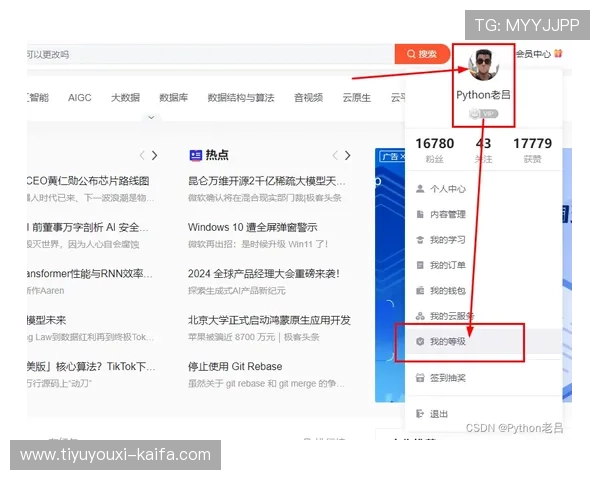Click subtitle 探索生成式AI产品新纪元

[236, 291]
